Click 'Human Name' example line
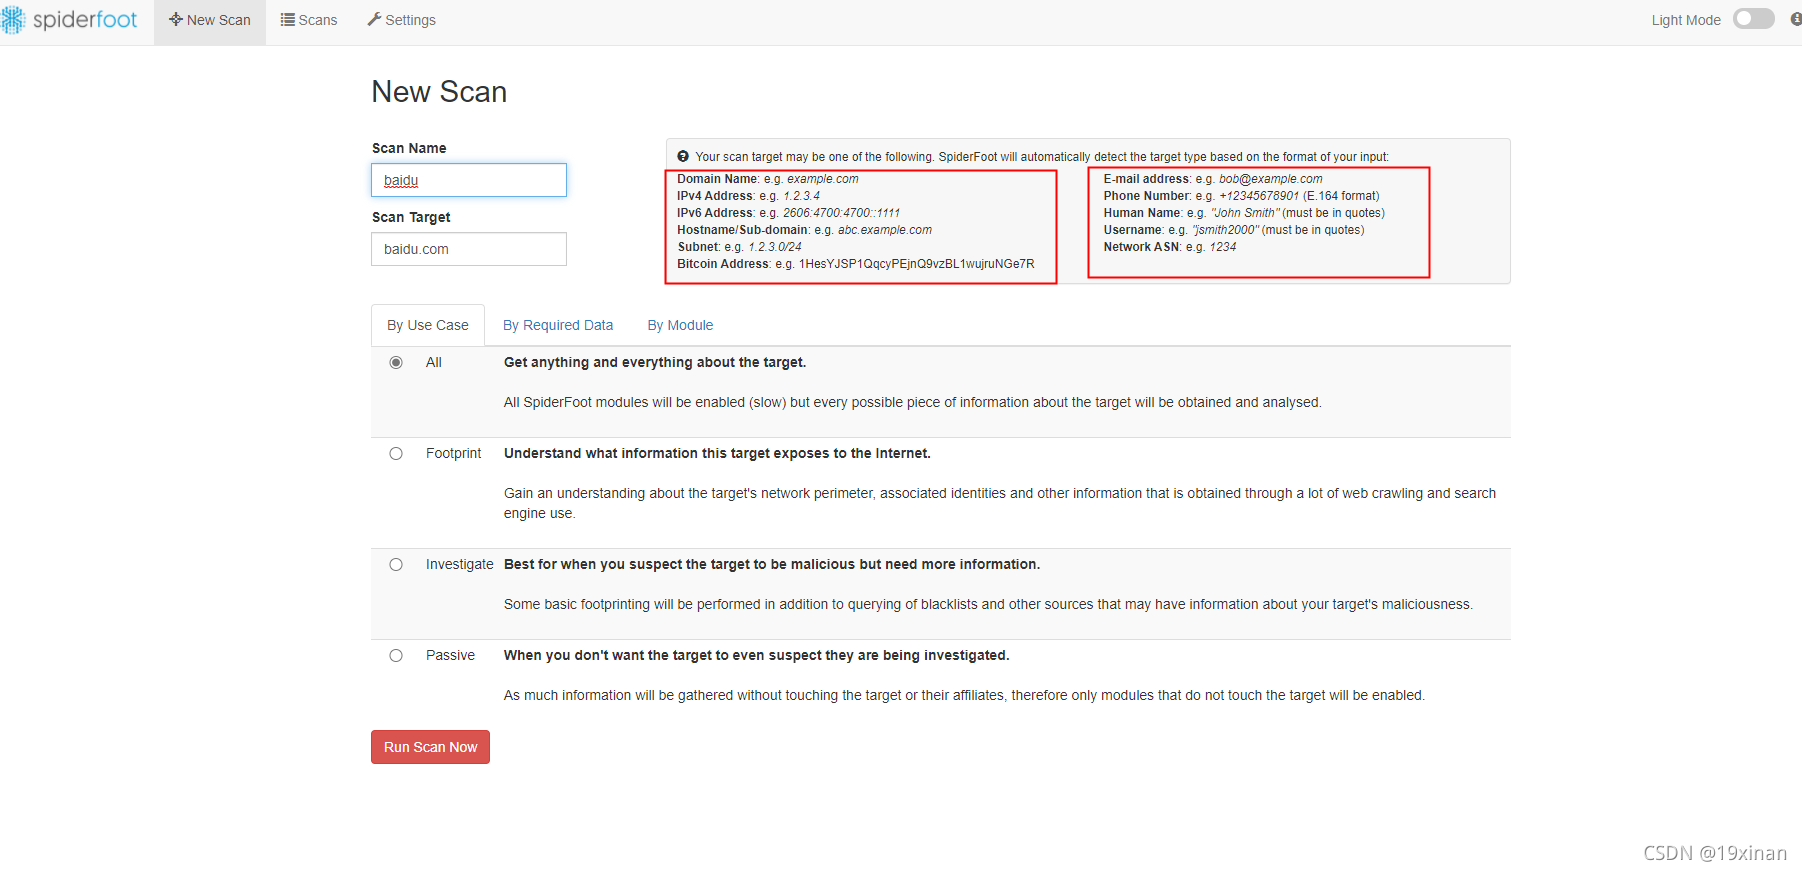 pyautogui.click(x=1245, y=213)
